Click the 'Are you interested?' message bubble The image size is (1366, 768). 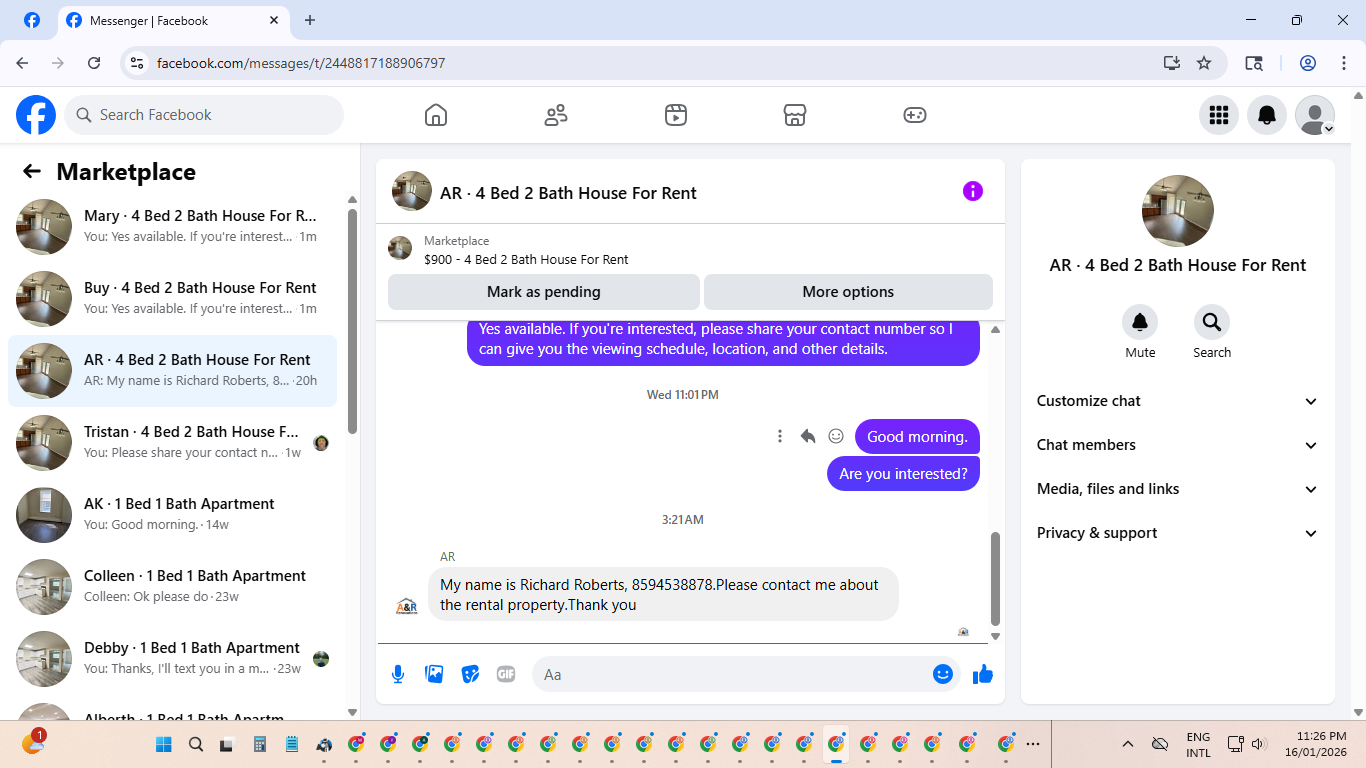(x=903, y=473)
